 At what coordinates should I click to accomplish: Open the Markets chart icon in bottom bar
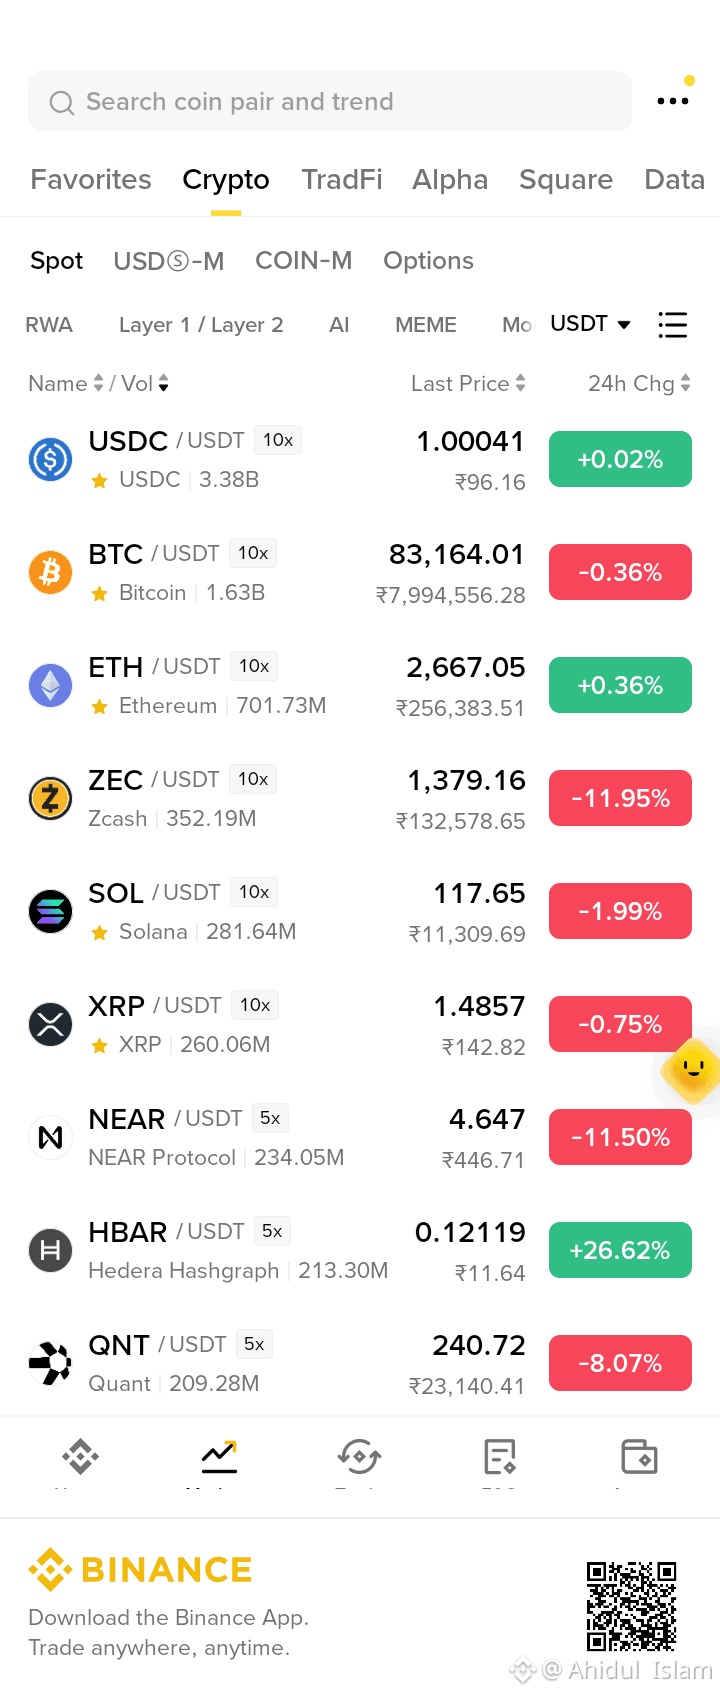[219, 1456]
